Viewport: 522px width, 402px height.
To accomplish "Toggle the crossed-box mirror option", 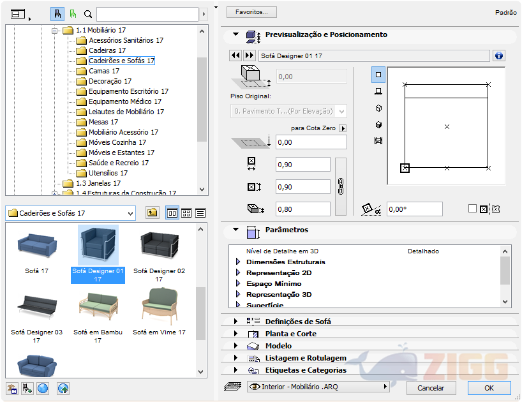I will click(x=483, y=209).
